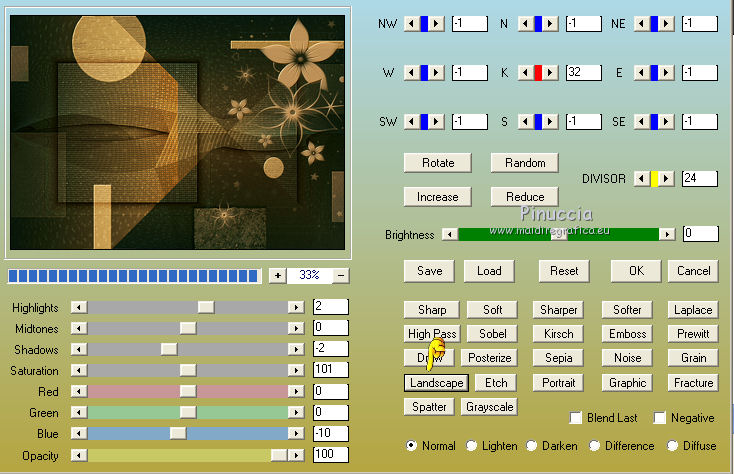Viewport: 734px width, 474px height.
Task: Click Midtones slider right arrow
Action: click(x=296, y=328)
